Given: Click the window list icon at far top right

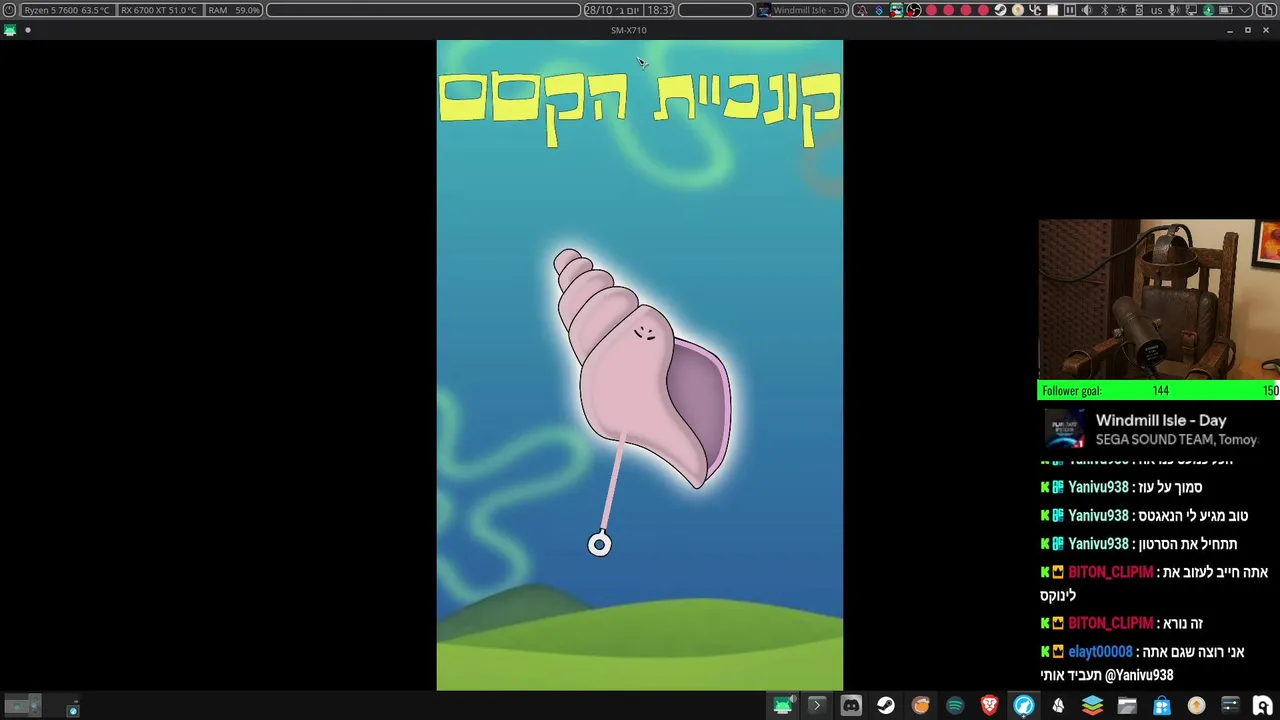Looking at the screenshot, I should (x=1266, y=10).
